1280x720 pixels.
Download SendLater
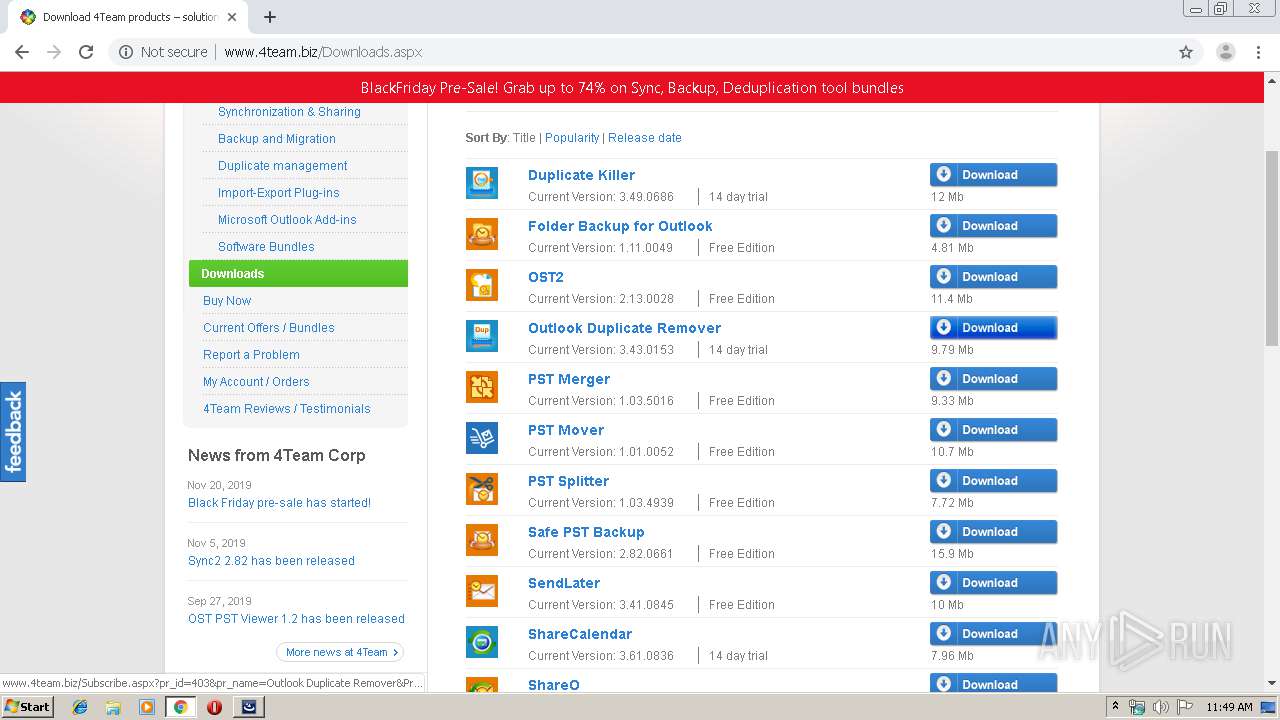point(993,583)
